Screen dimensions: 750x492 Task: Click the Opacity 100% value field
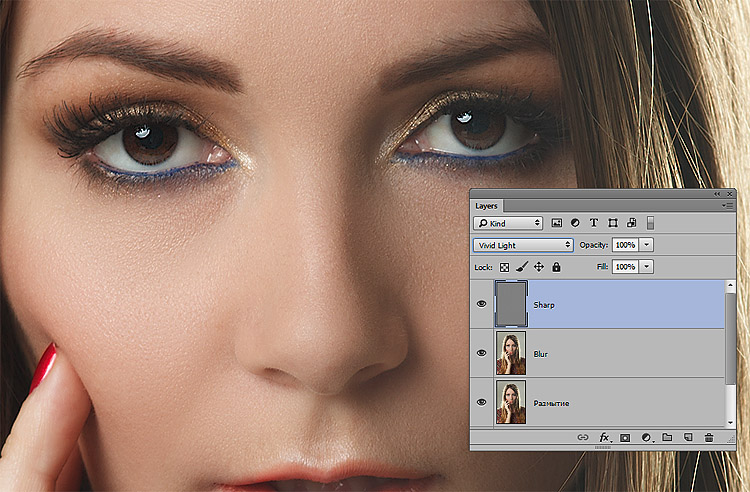tap(626, 245)
